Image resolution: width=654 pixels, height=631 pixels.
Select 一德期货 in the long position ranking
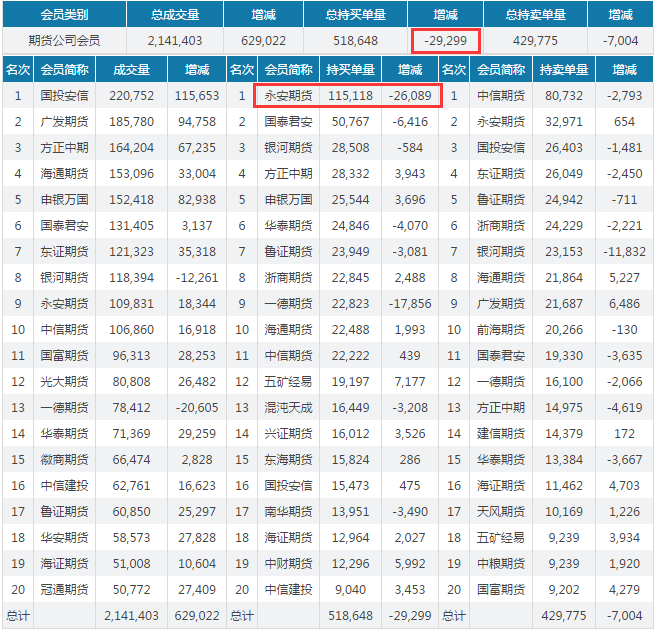pyautogui.click(x=288, y=303)
